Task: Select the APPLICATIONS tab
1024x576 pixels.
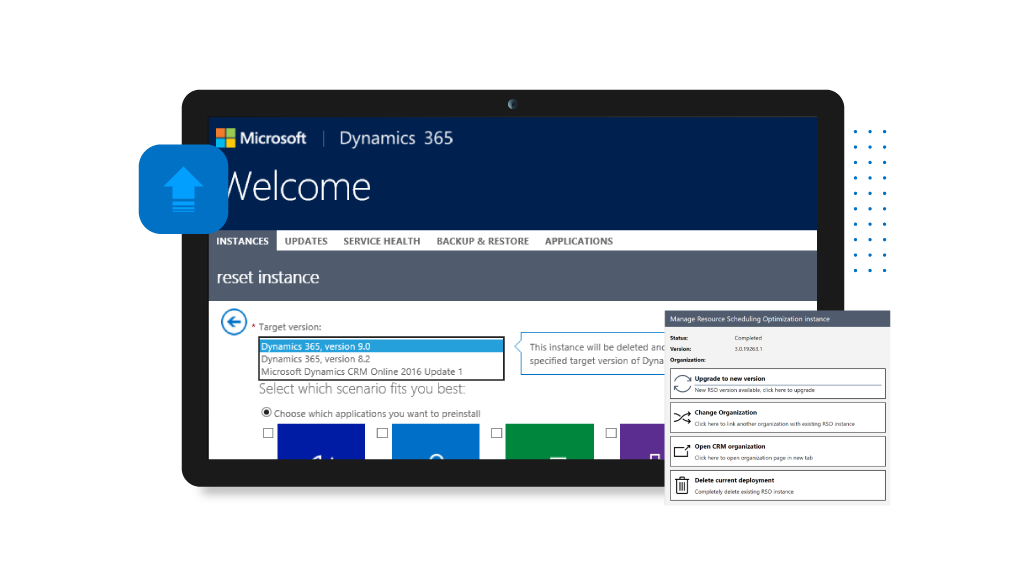Action: [x=579, y=241]
